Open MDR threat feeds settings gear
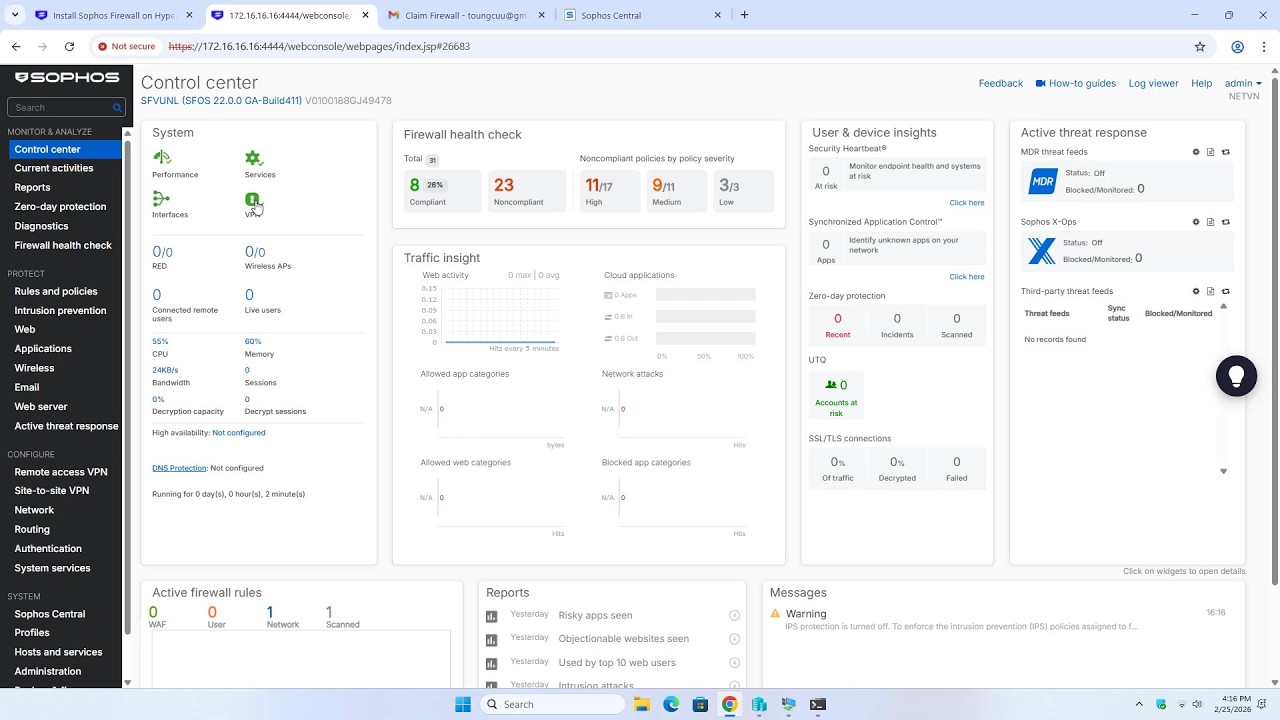1280x720 pixels. coord(1196,152)
